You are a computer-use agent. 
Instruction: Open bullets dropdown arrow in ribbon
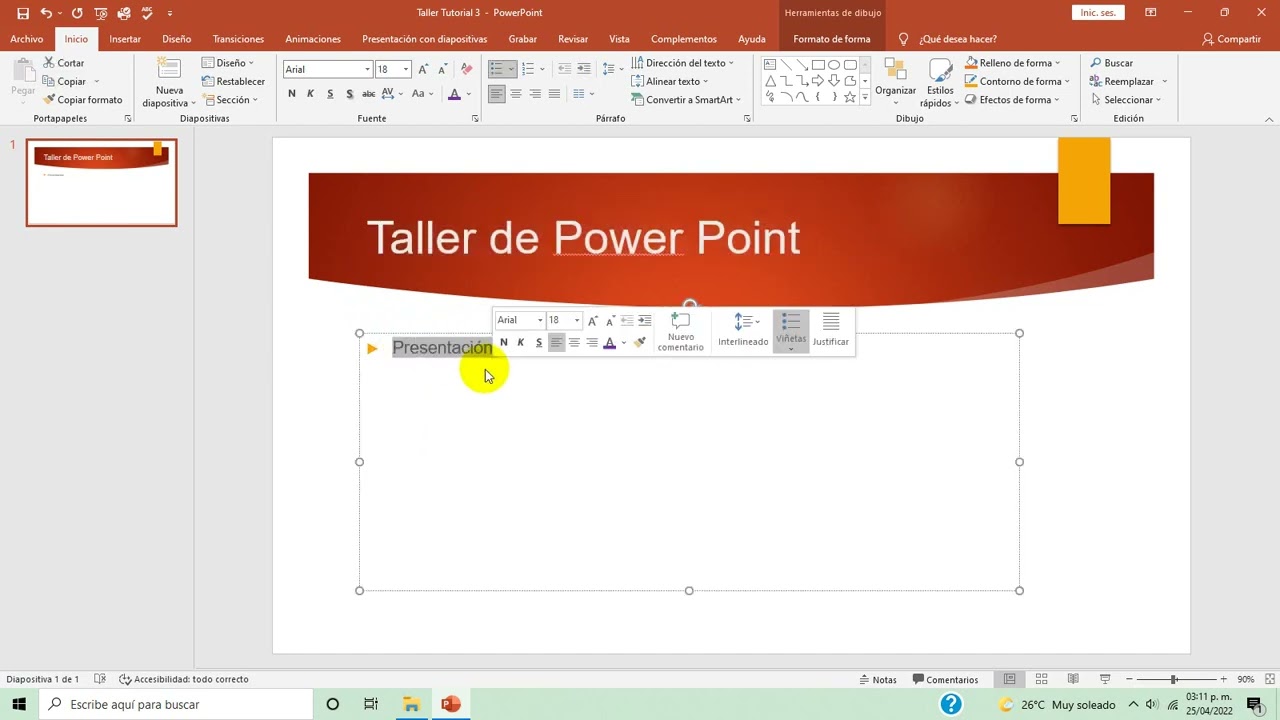coord(512,69)
